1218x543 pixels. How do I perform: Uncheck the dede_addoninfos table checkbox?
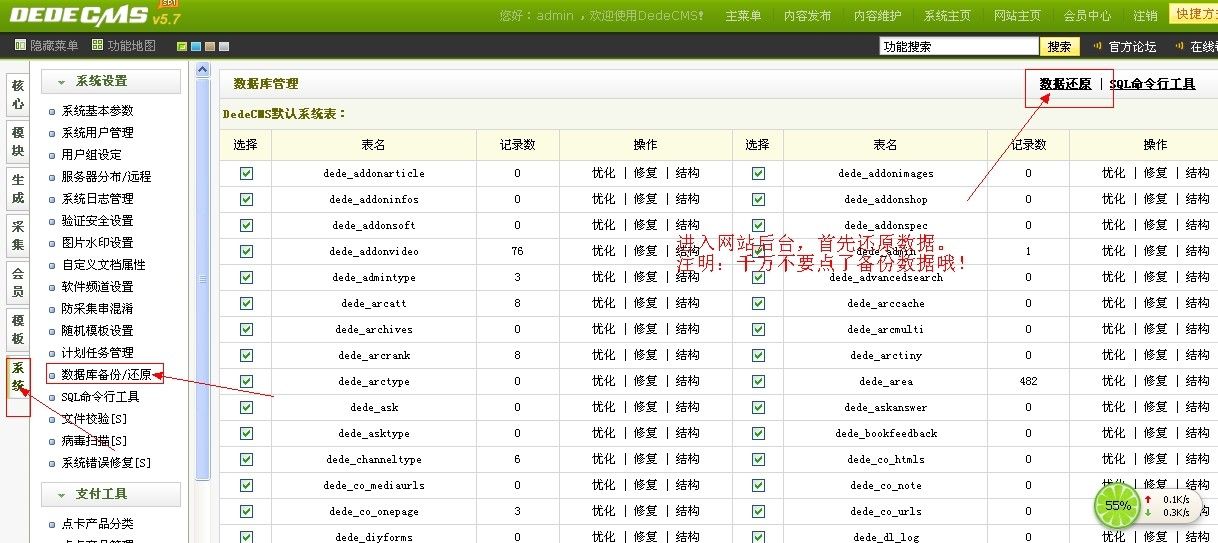(x=246, y=199)
